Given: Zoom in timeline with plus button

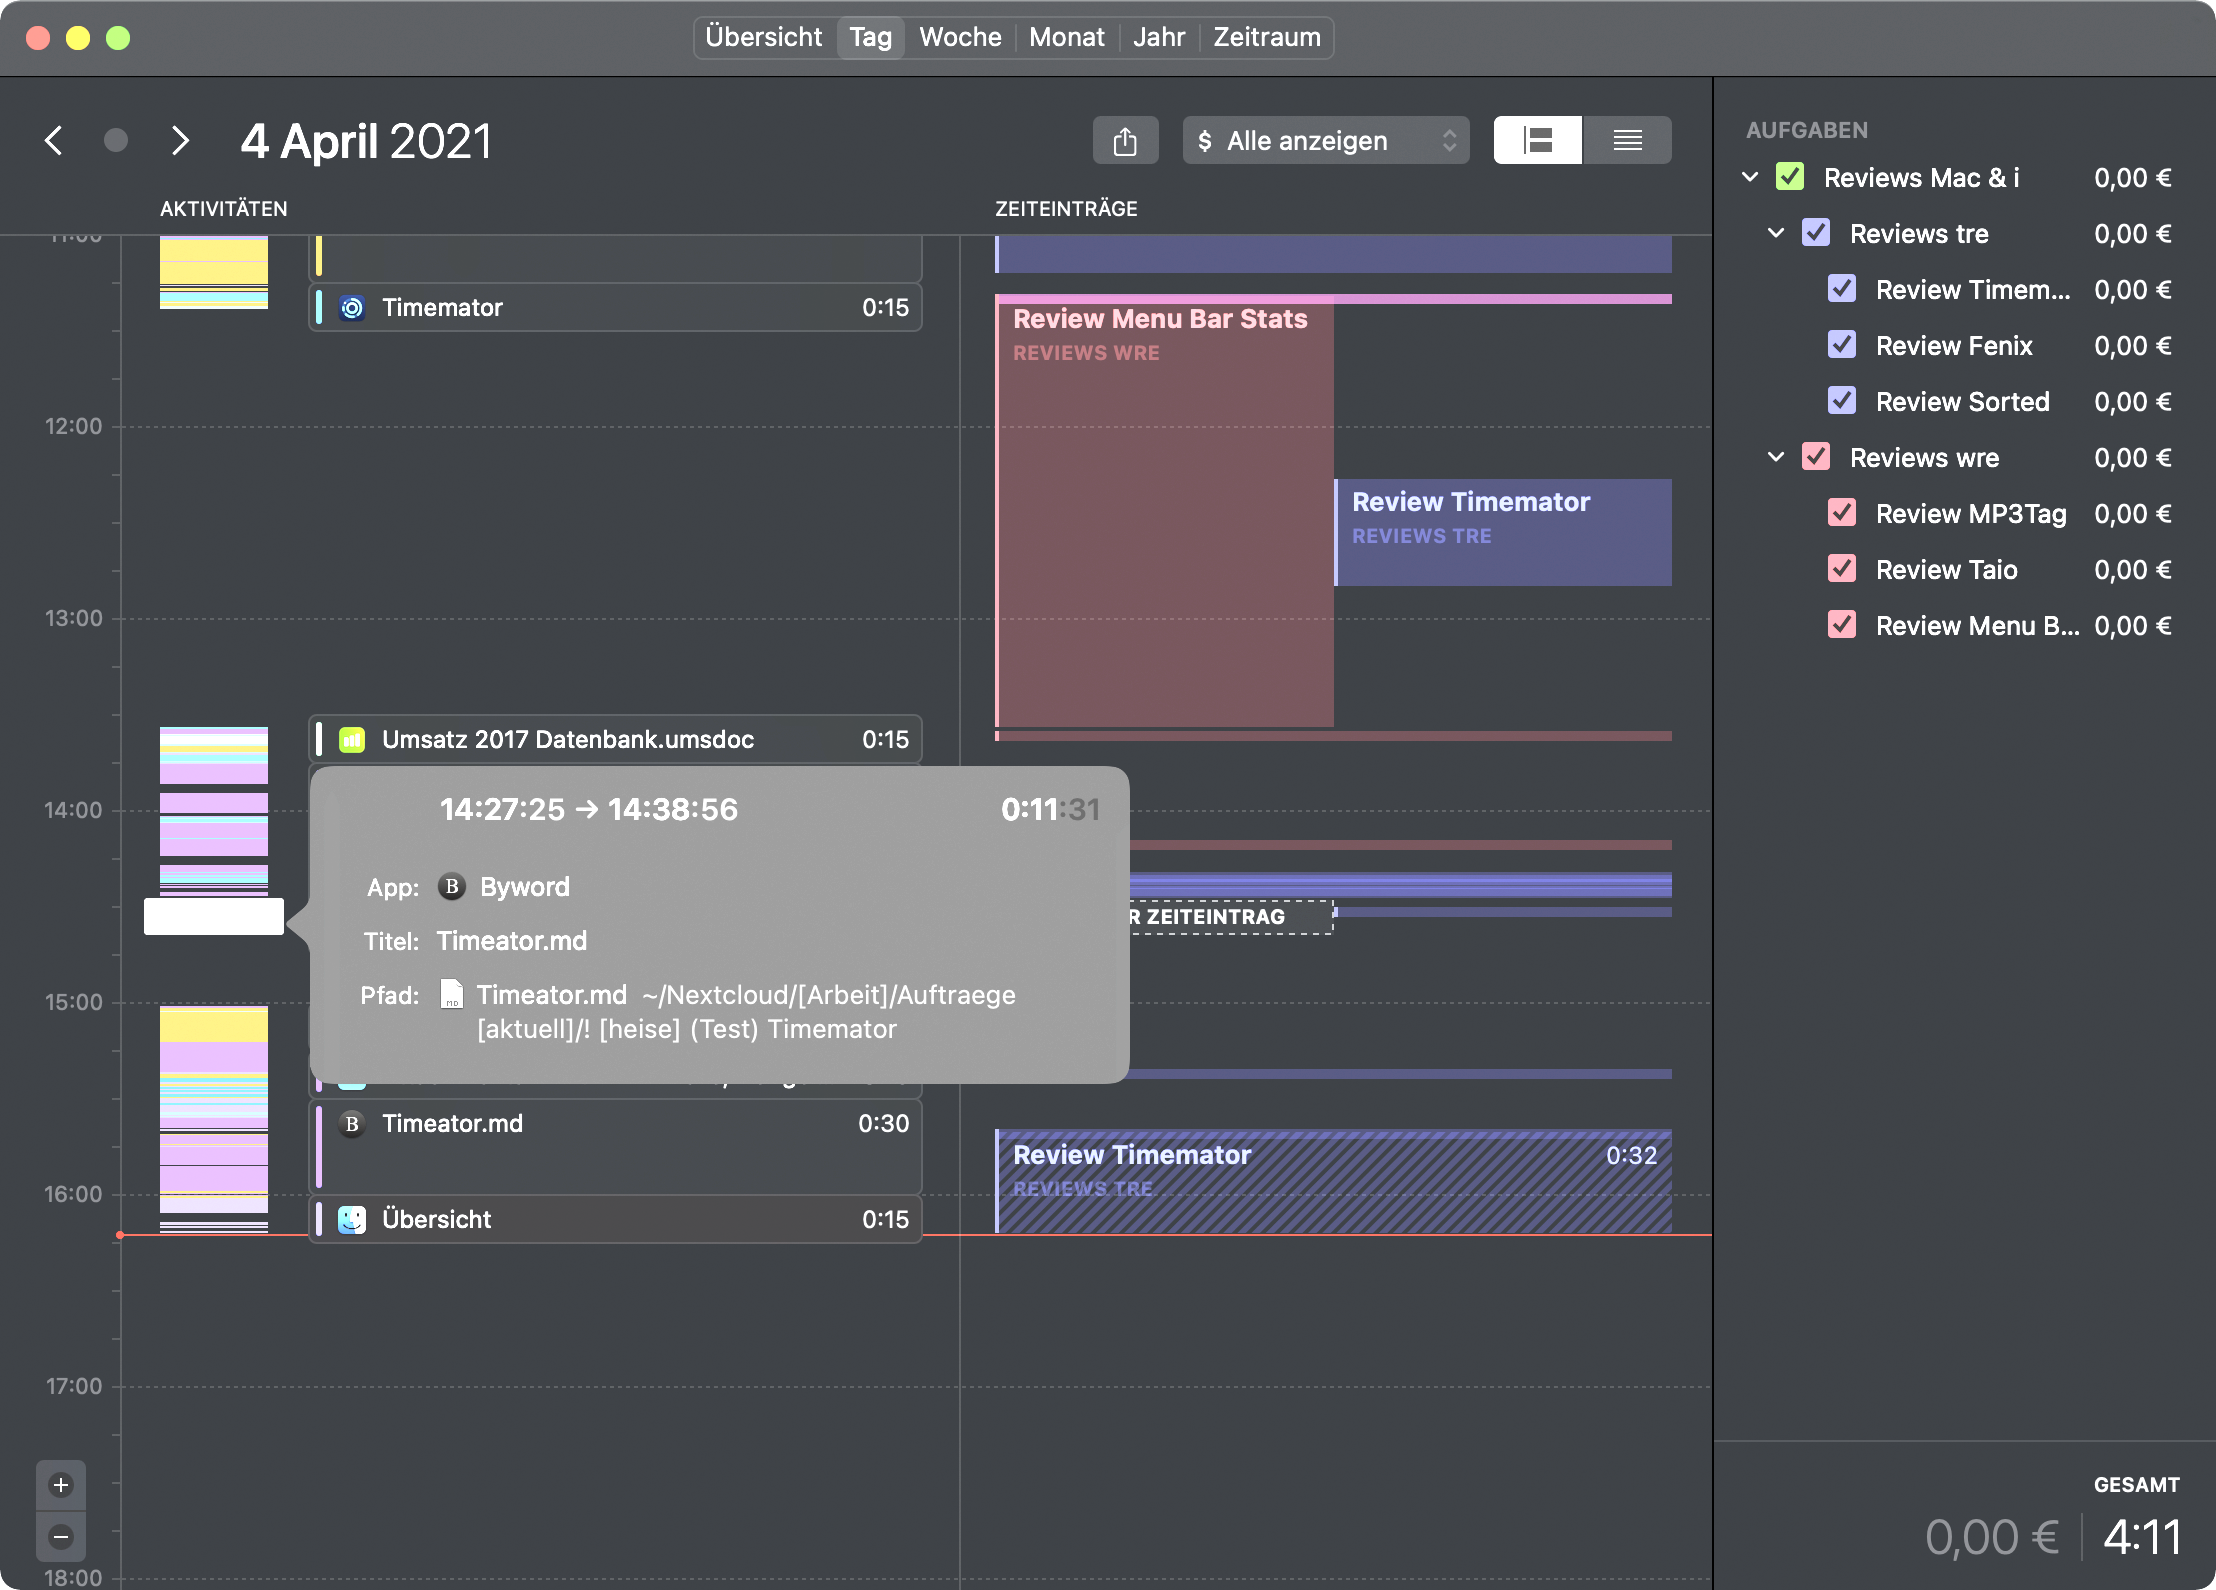Looking at the screenshot, I should (x=61, y=1485).
